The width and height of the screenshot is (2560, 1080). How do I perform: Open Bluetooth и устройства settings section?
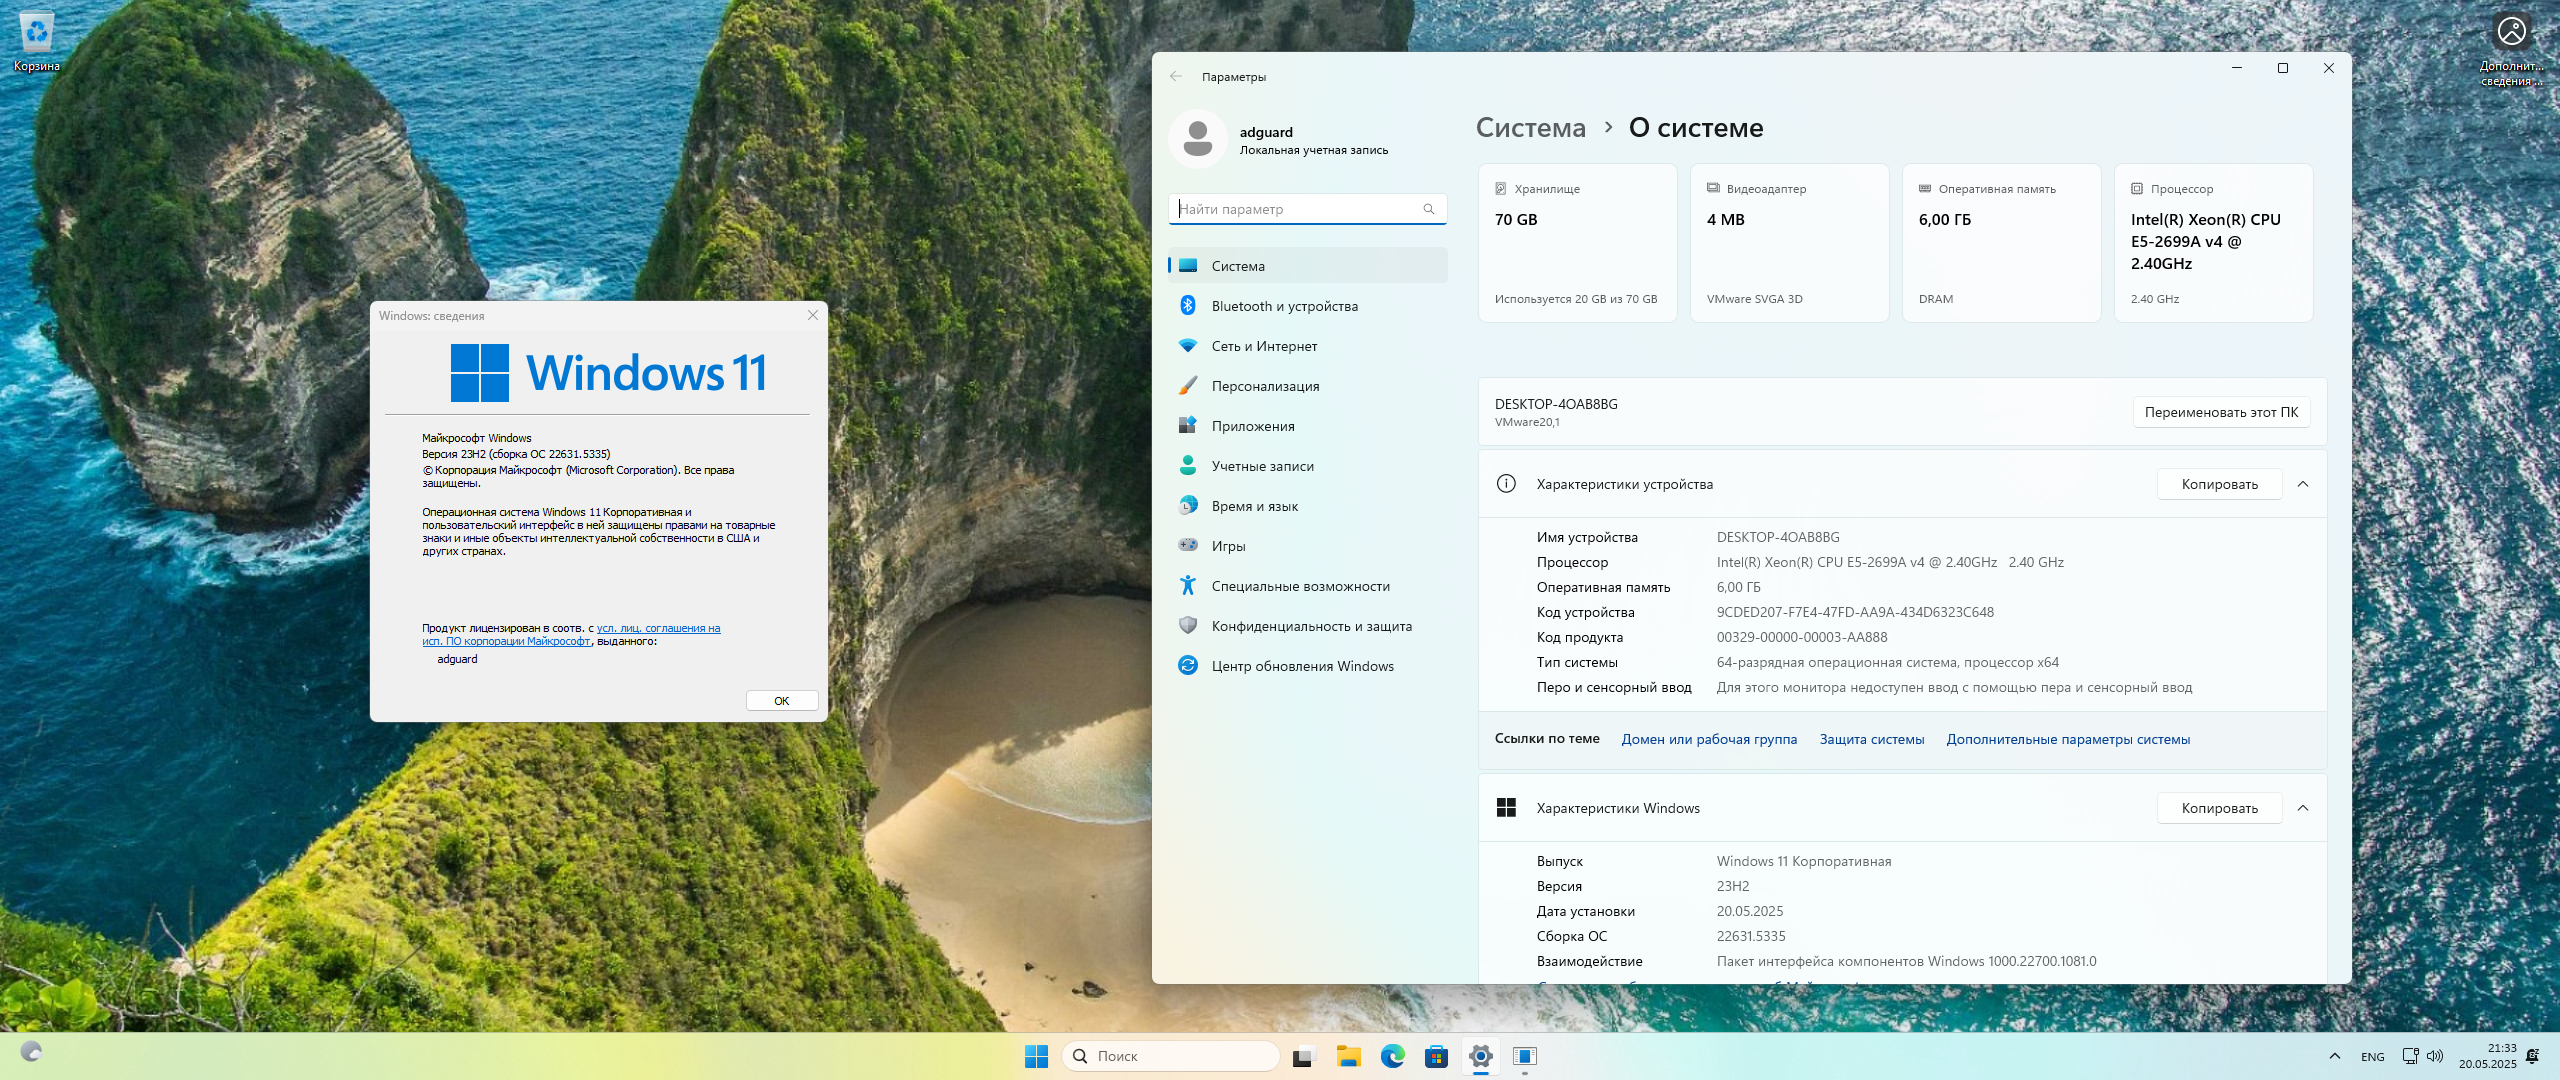(1284, 306)
